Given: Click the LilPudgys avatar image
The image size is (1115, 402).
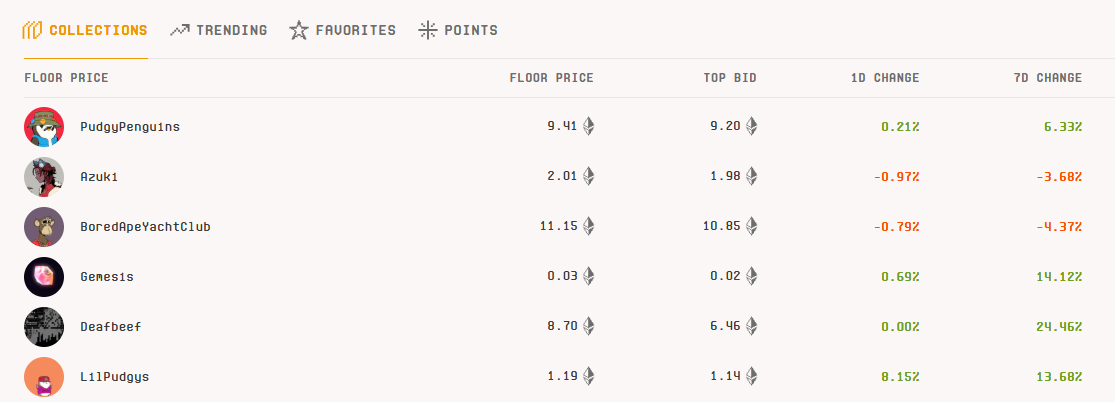Looking at the screenshot, I should click(44, 377).
